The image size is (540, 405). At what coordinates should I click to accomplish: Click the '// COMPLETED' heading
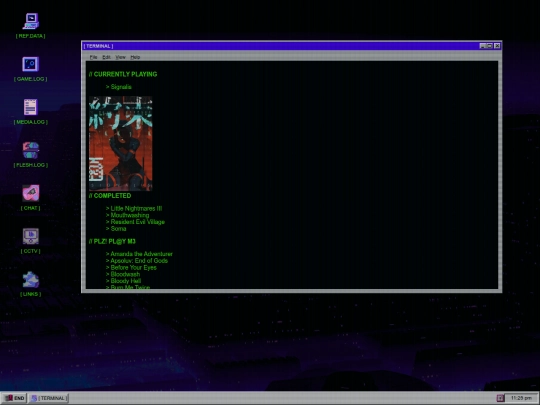tap(110, 196)
